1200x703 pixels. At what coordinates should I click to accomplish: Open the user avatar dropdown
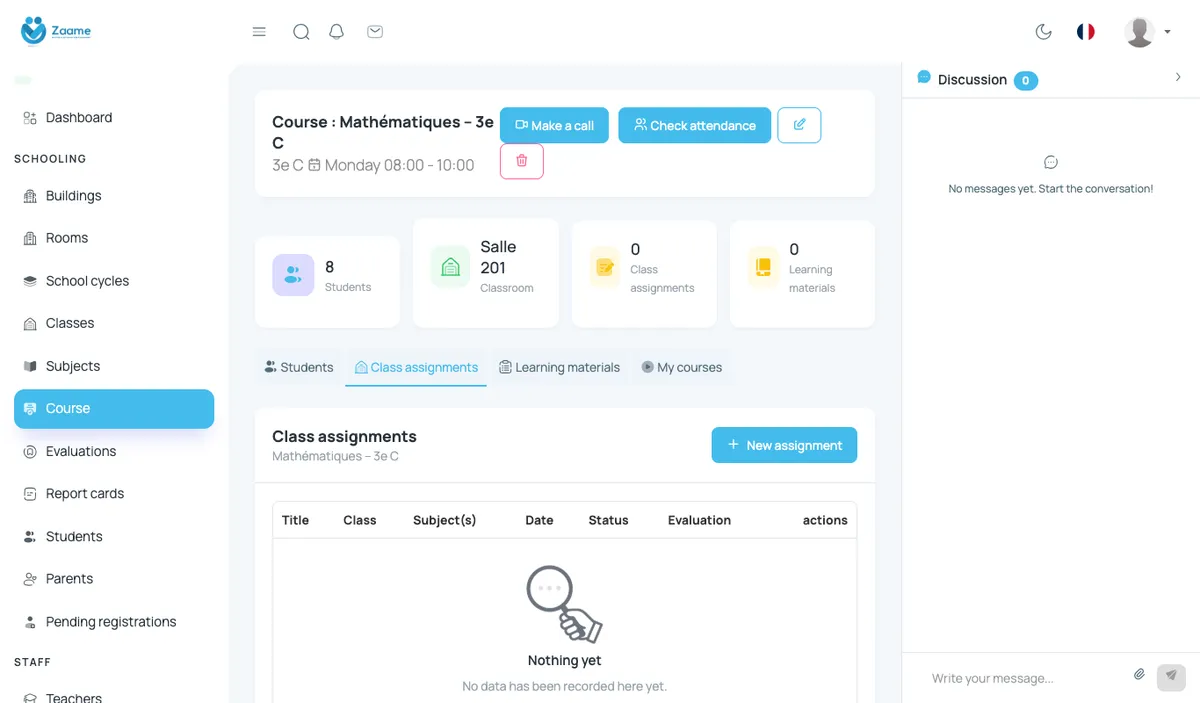[x=1147, y=32]
